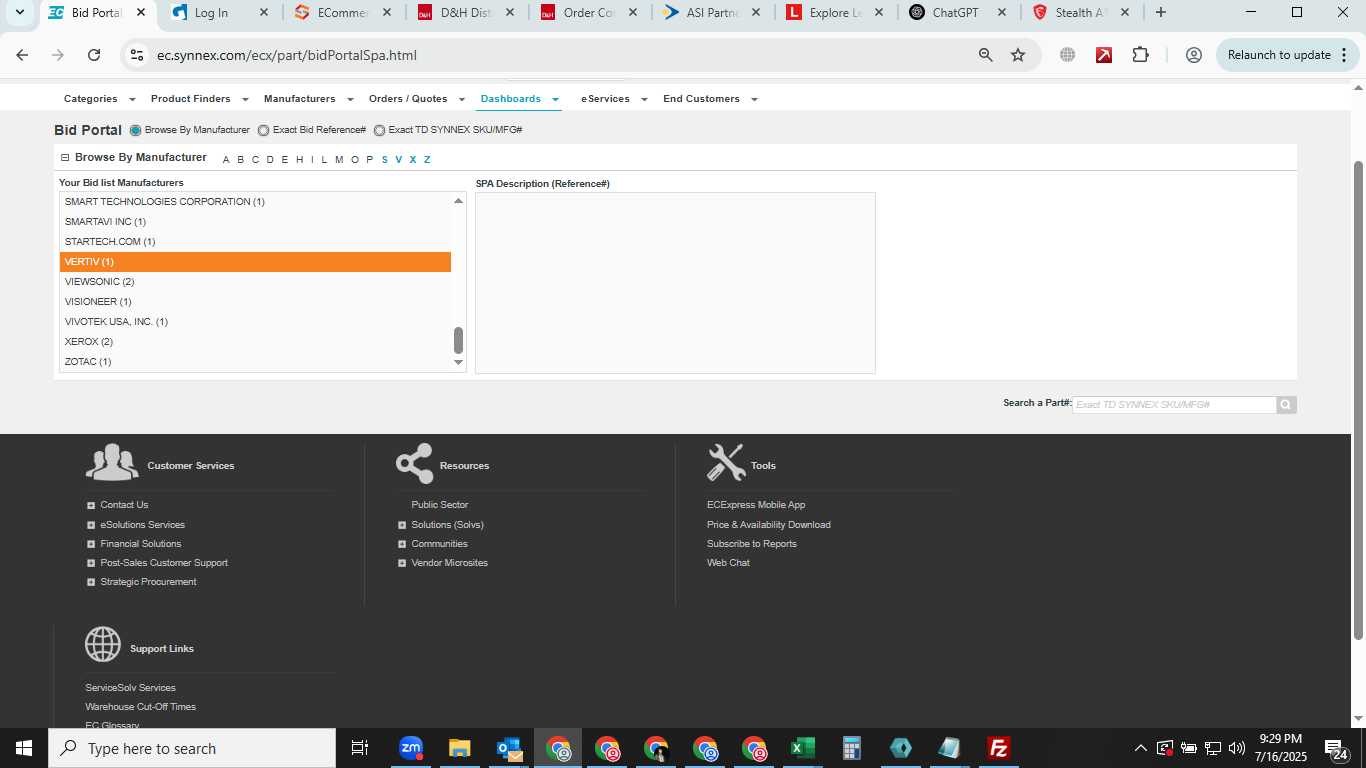Open Calculator from taskbar

tap(851, 748)
